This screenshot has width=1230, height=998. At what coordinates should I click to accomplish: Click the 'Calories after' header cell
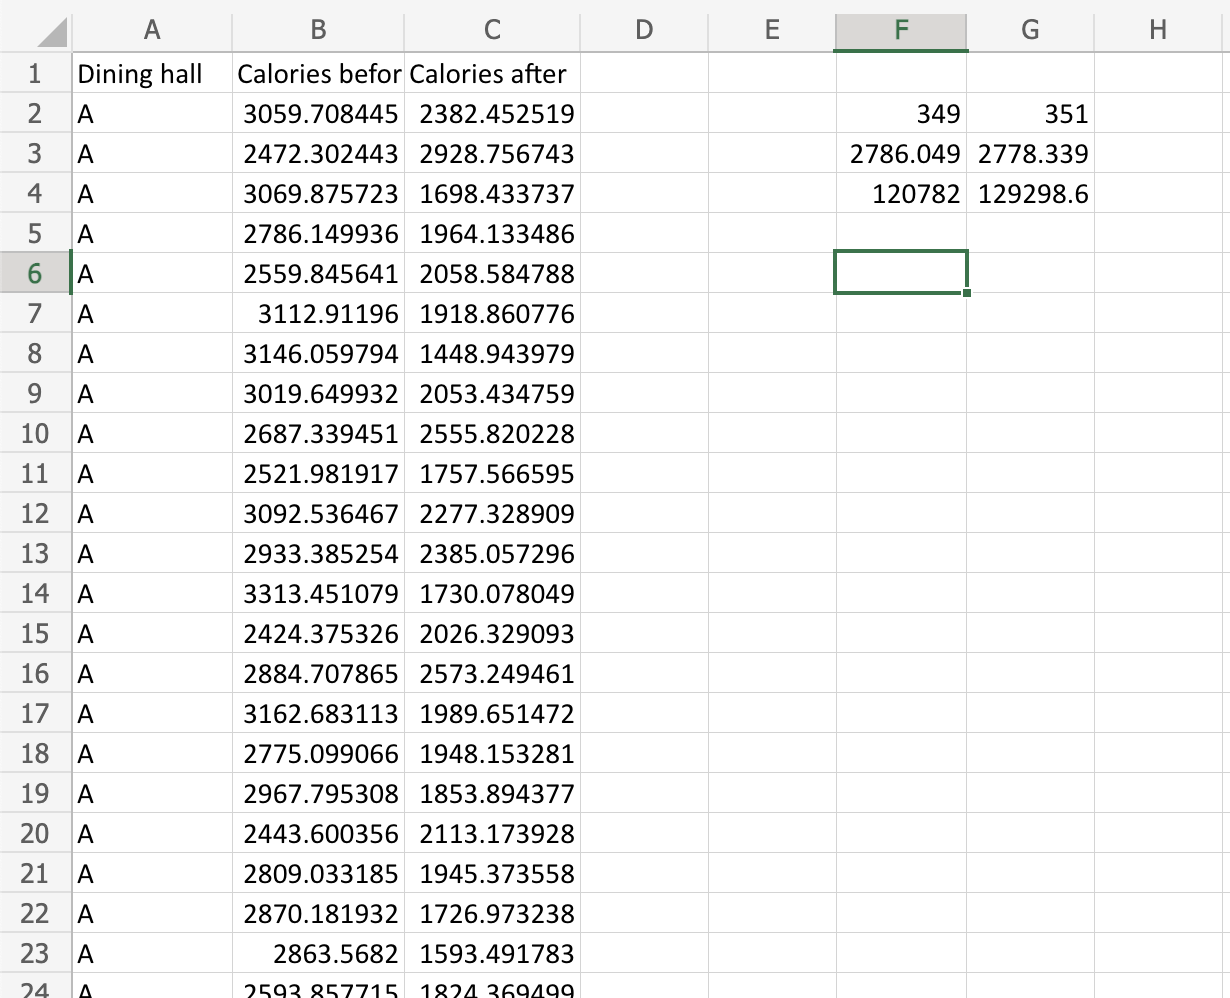(x=491, y=73)
